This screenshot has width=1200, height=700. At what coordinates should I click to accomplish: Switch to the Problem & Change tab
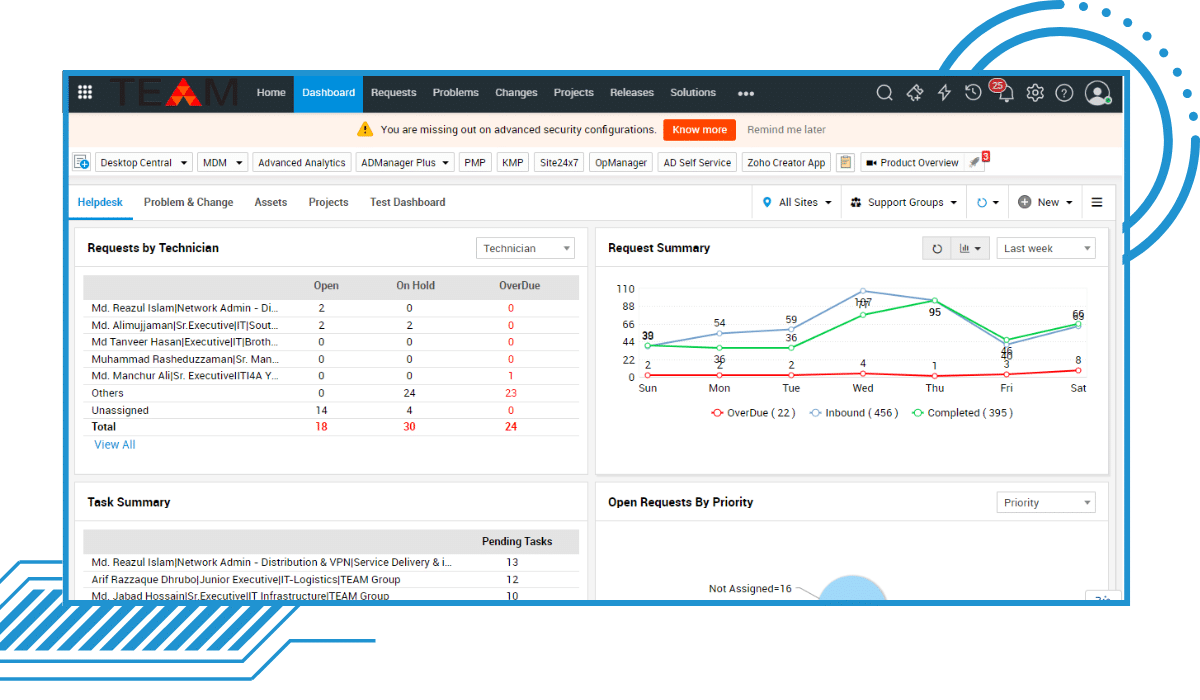point(188,201)
